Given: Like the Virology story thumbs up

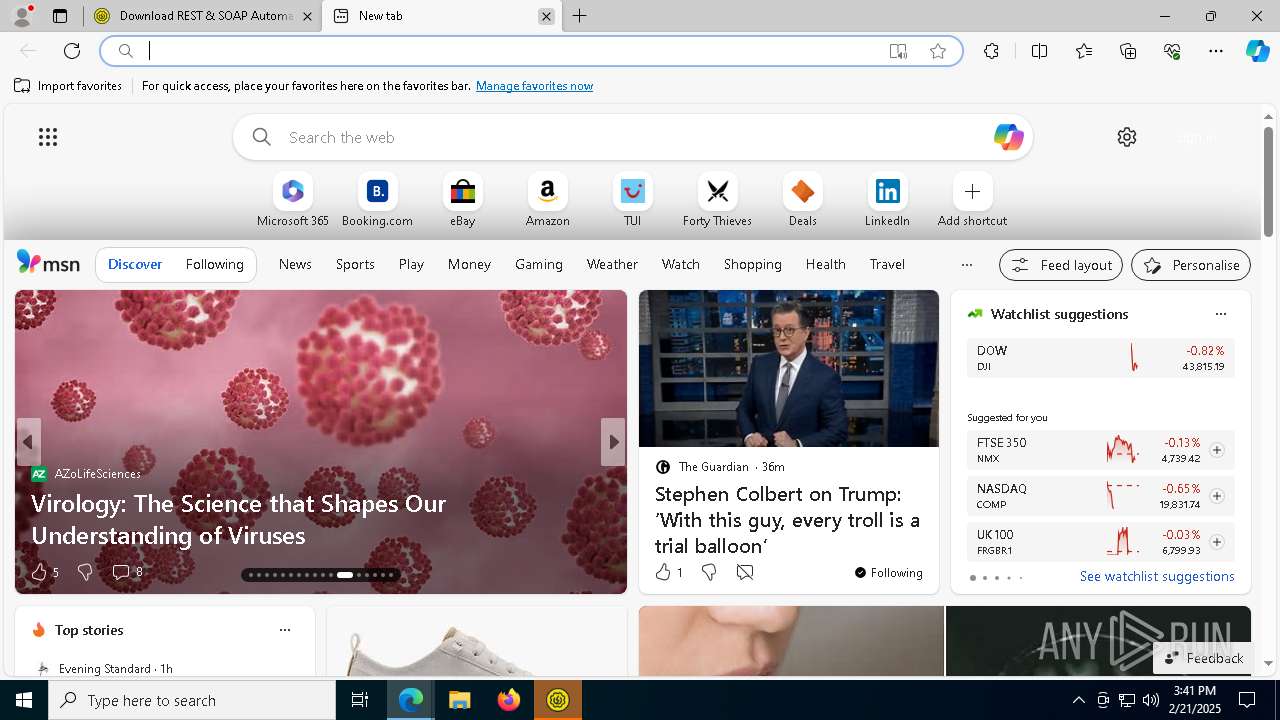Looking at the screenshot, I should click(39, 572).
